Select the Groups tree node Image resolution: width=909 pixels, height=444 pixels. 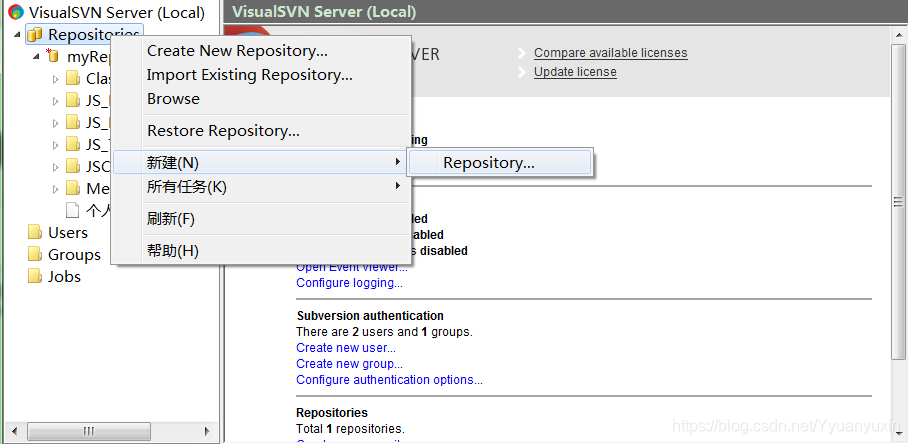[x=74, y=254]
